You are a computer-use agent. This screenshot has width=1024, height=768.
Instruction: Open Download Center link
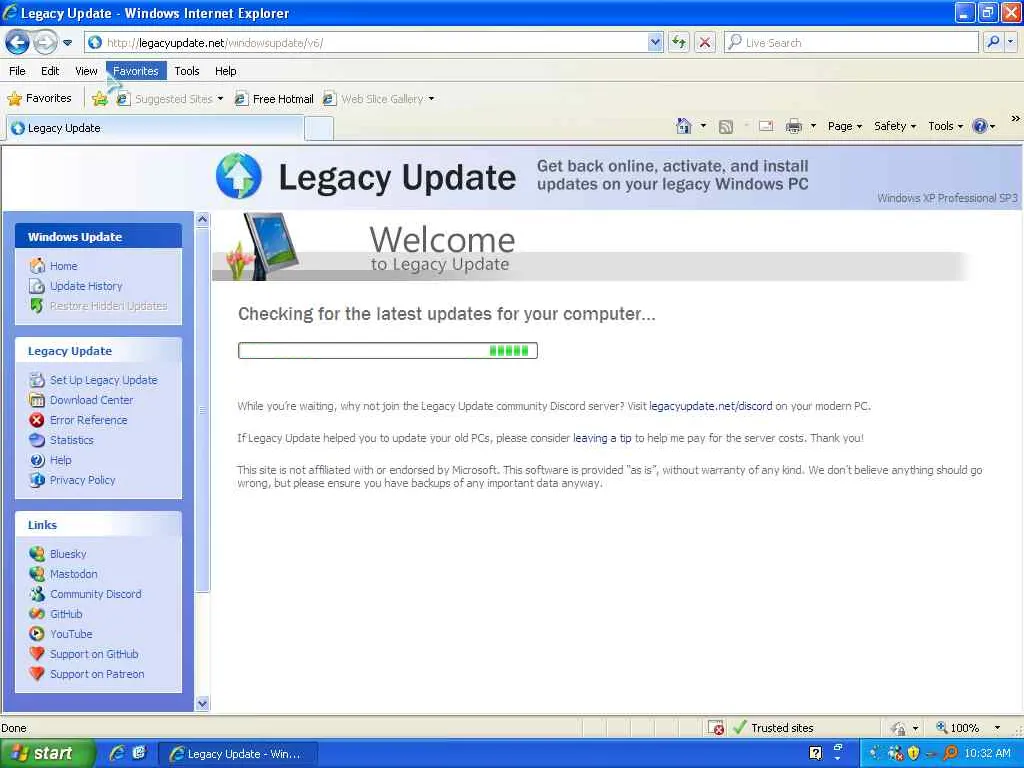(x=91, y=400)
